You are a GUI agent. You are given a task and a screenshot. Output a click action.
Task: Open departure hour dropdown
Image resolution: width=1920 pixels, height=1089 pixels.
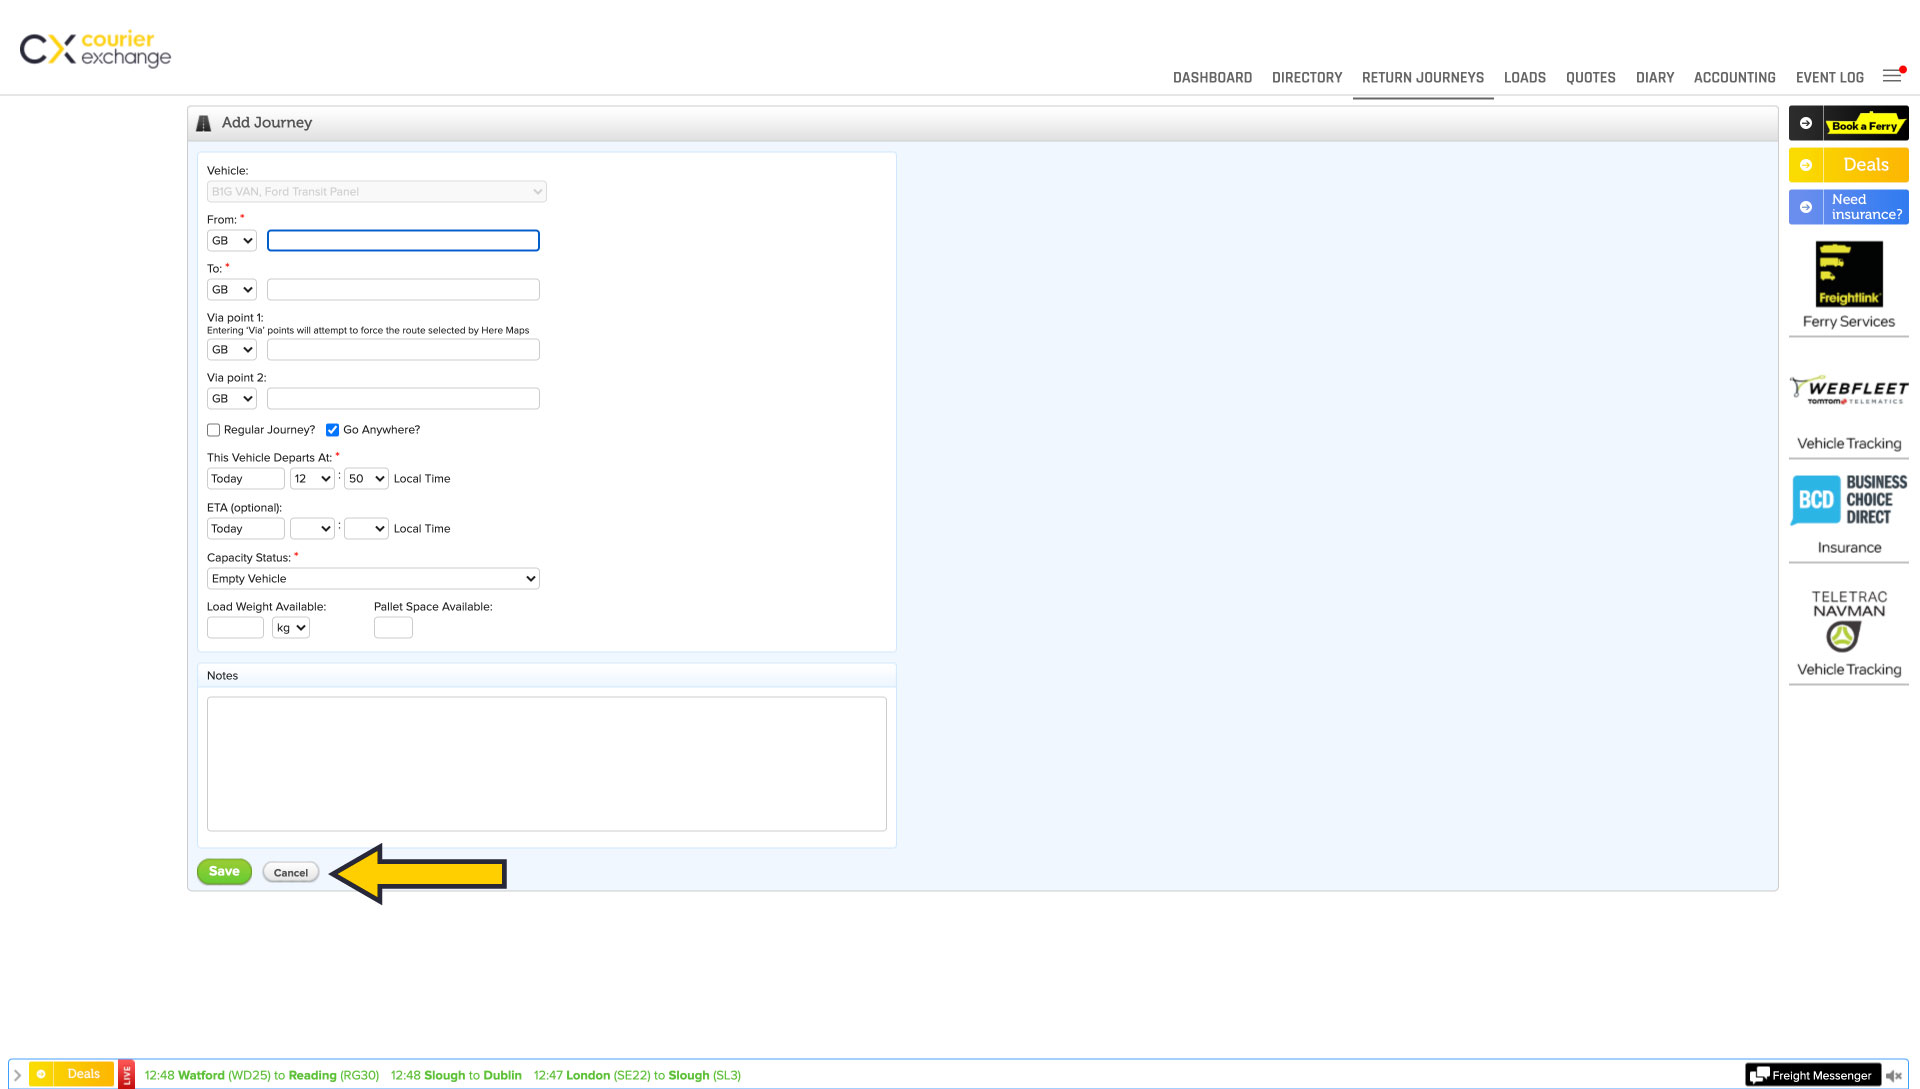311,479
